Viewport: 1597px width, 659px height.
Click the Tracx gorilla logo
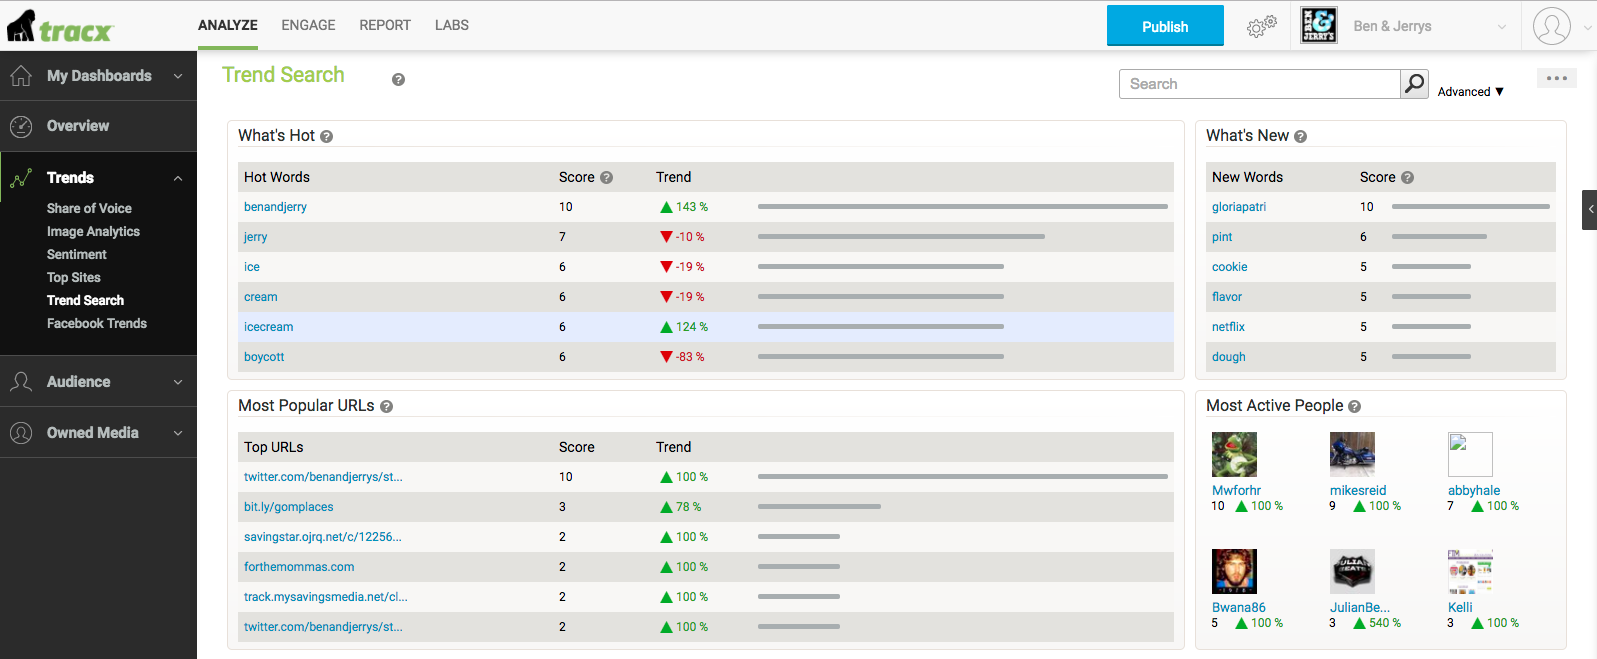coord(60,26)
